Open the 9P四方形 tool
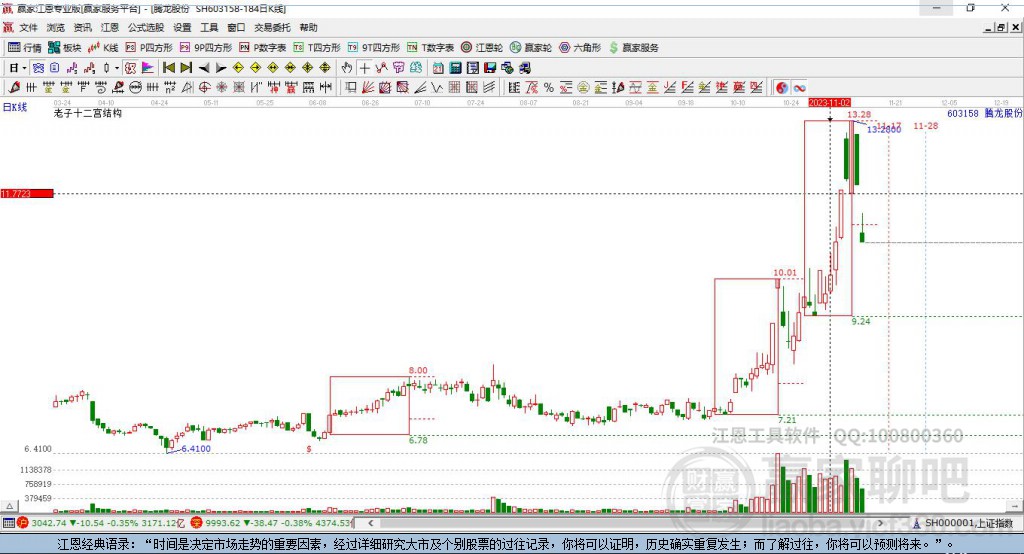Viewport: 1024px width, 554px height. [x=206, y=48]
